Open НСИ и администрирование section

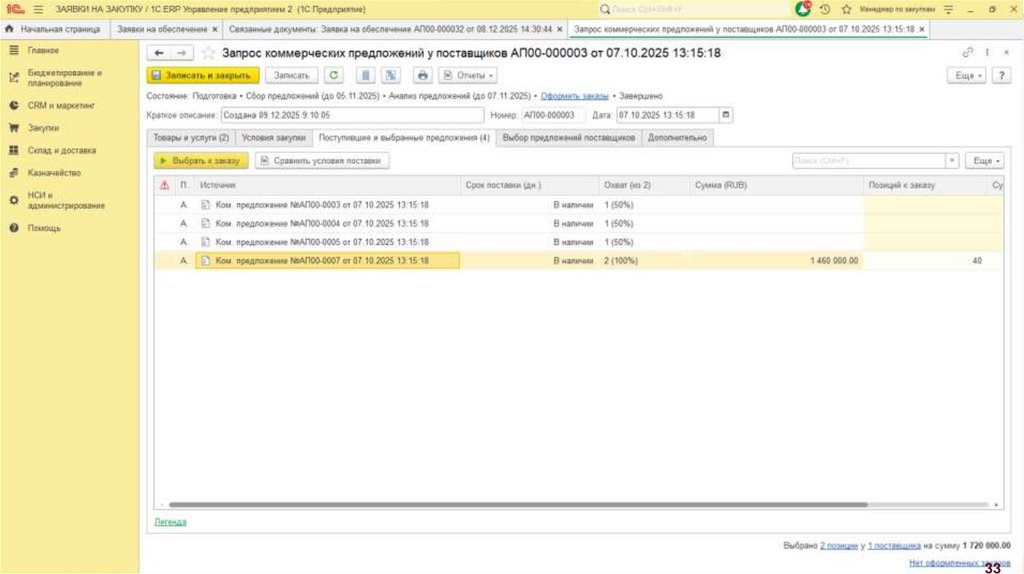pyautogui.click(x=66, y=200)
